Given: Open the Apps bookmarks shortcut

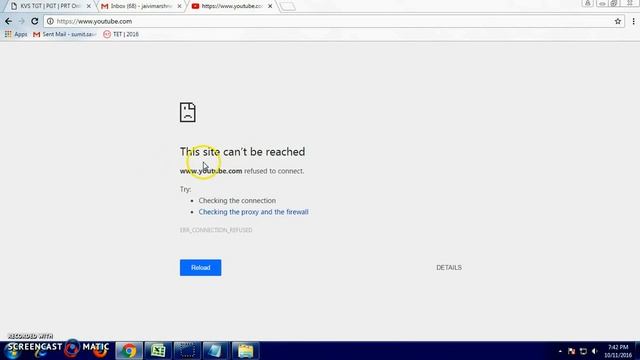Looking at the screenshot, I should 16,34.
